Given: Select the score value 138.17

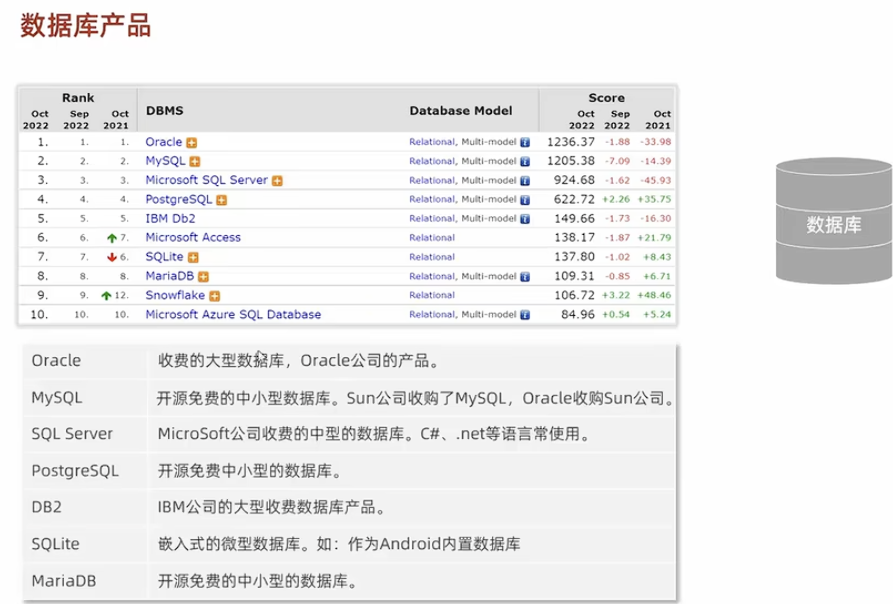Looking at the screenshot, I should pos(574,237).
